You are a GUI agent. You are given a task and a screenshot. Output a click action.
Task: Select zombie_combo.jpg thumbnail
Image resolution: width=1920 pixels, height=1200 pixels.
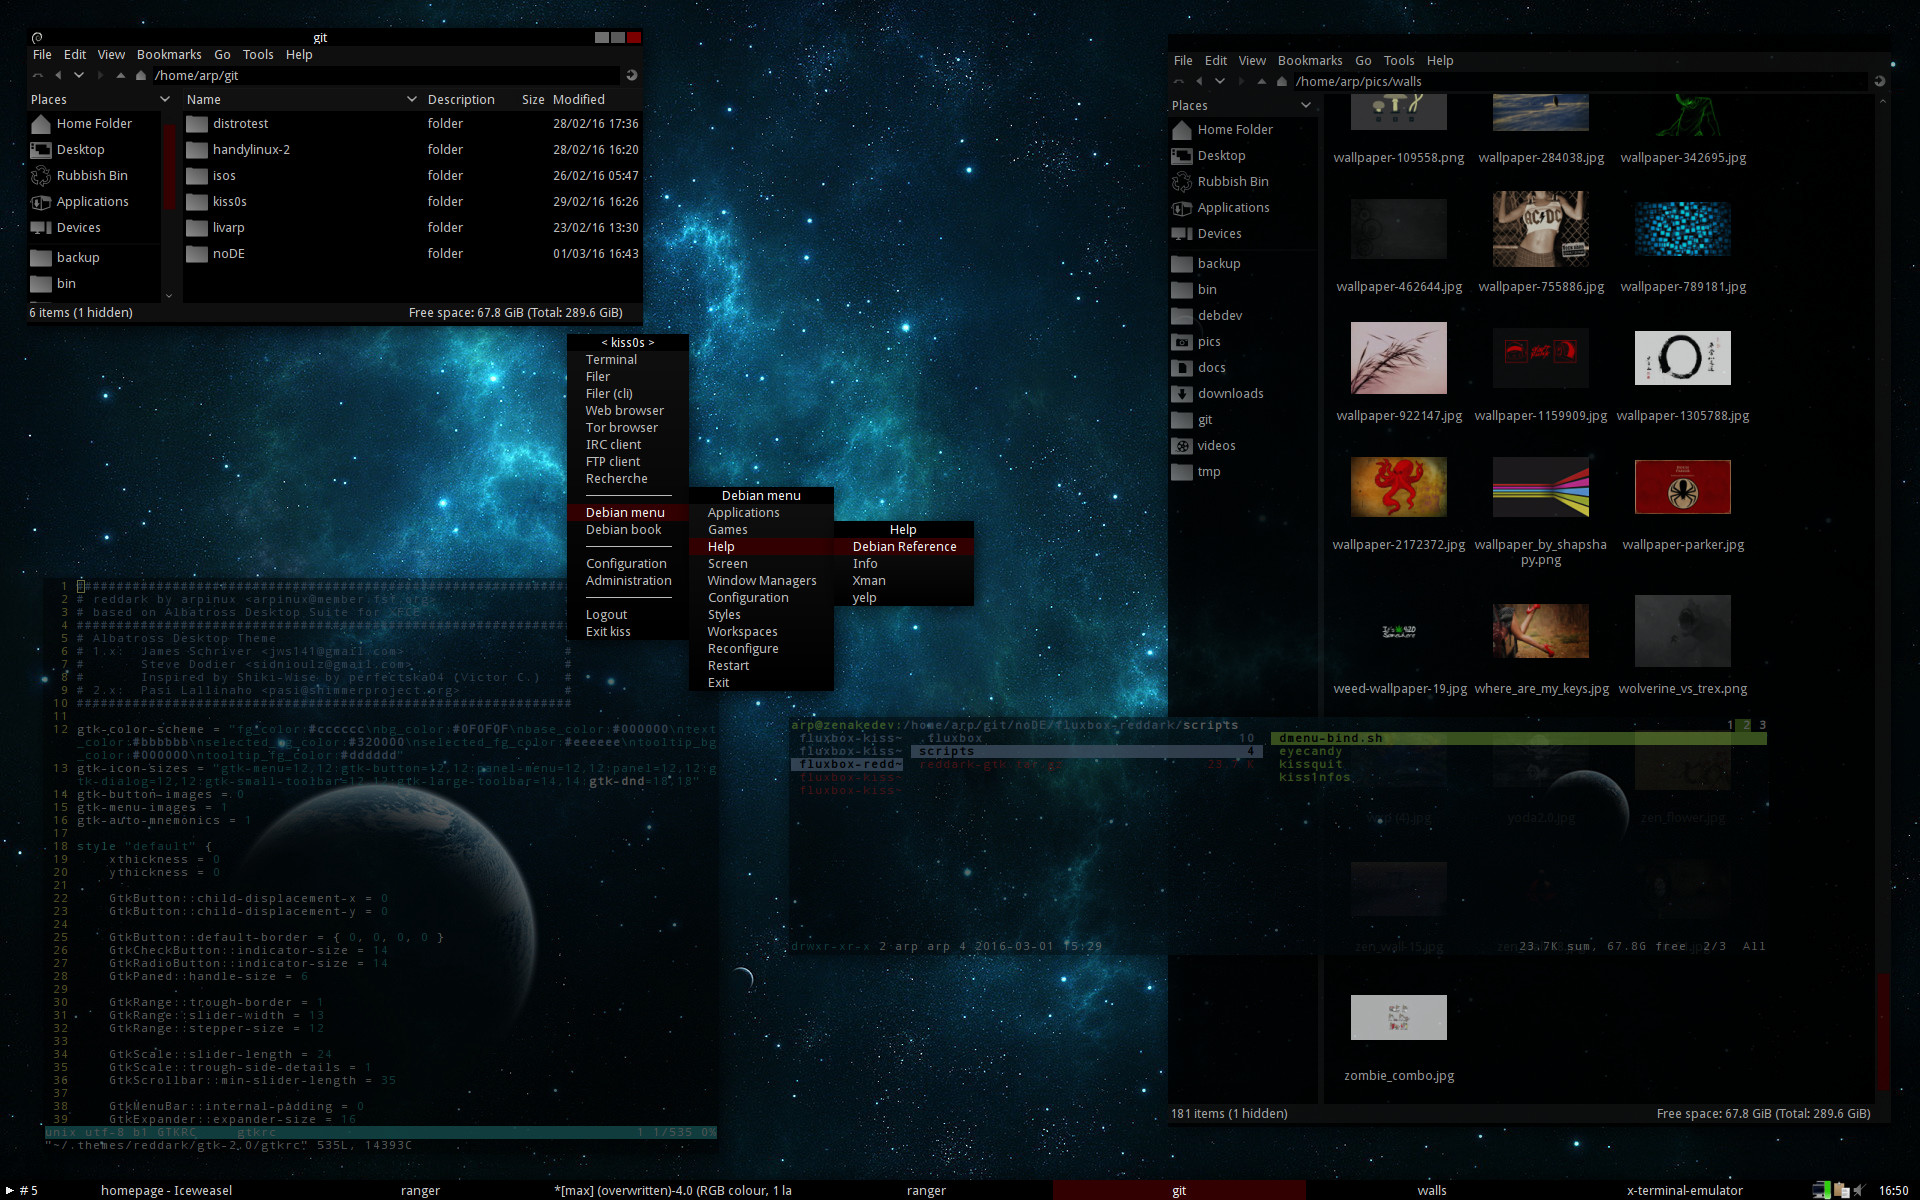1398,1018
